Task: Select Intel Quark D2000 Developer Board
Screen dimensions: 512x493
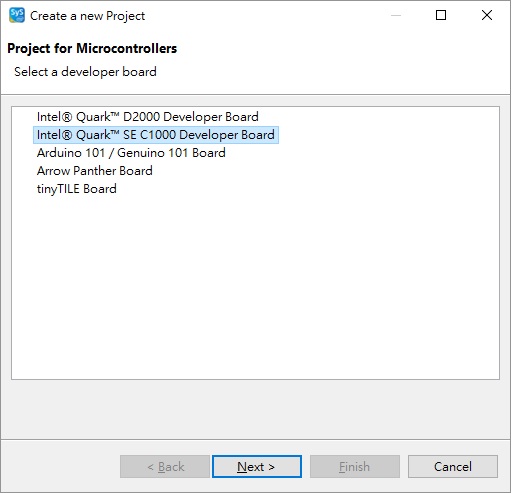Action: [x=148, y=117]
